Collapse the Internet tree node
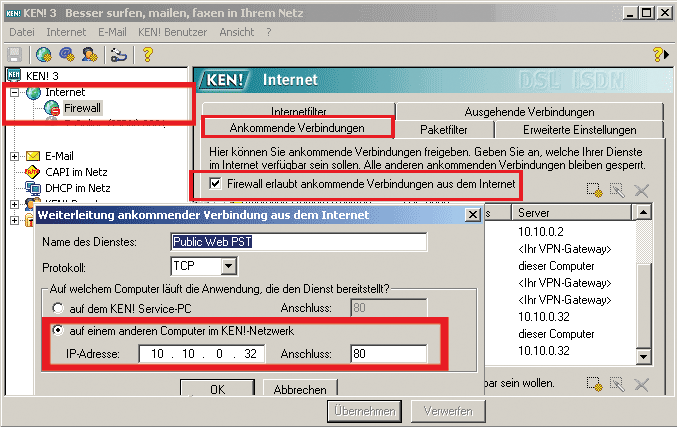 [15, 93]
